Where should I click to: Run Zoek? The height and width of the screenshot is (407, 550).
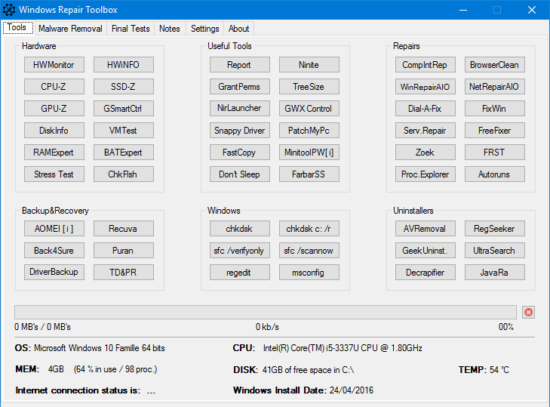[x=425, y=152]
